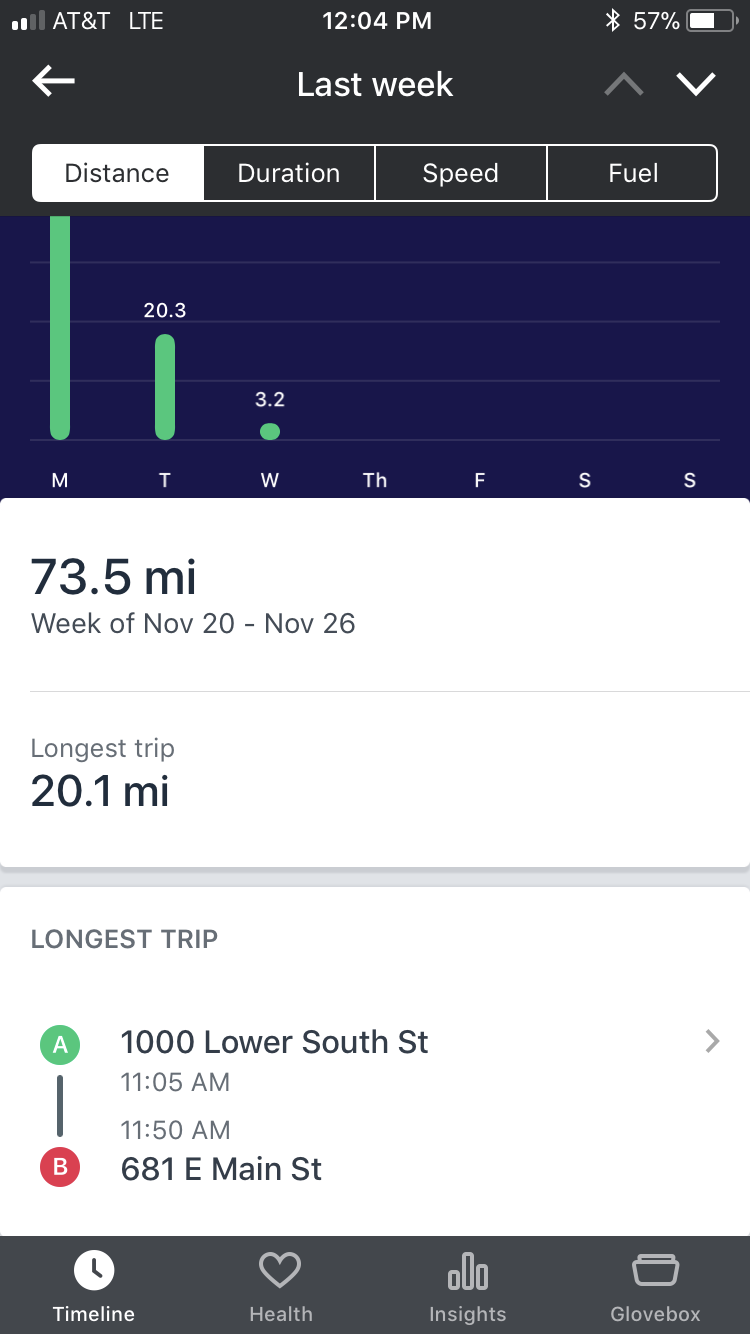The image size is (750, 1334).
Task: Tap Tuesday's 20.3 bar in chart
Action: tap(165, 386)
